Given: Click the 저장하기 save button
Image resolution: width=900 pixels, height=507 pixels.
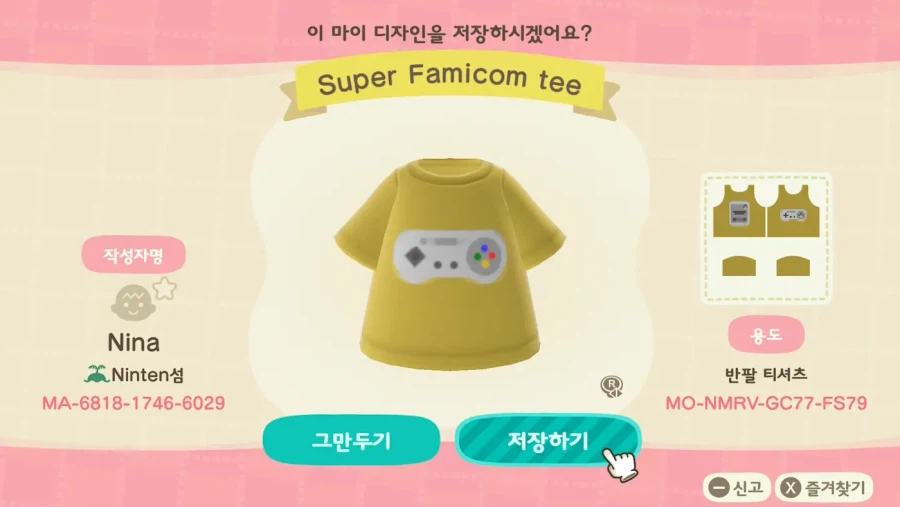Looking at the screenshot, I should pyautogui.click(x=548, y=440).
